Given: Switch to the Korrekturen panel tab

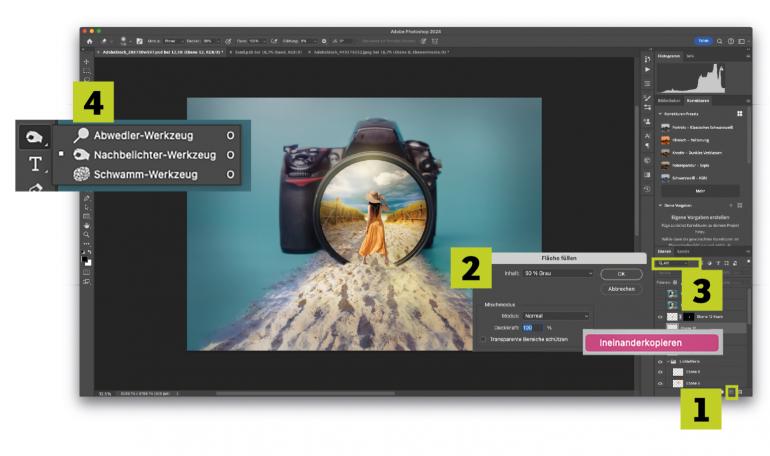Looking at the screenshot, I should click(698, 100).
